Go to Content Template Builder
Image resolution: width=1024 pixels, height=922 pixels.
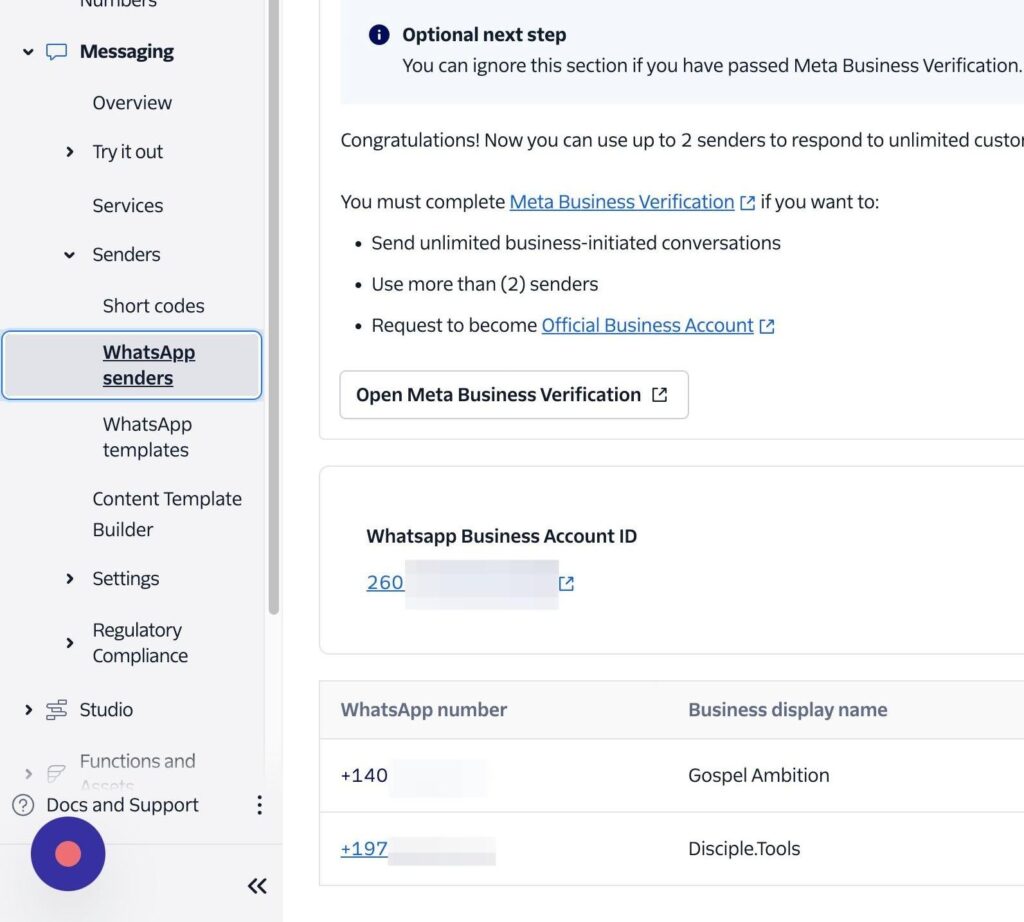[x=167, y=514]
